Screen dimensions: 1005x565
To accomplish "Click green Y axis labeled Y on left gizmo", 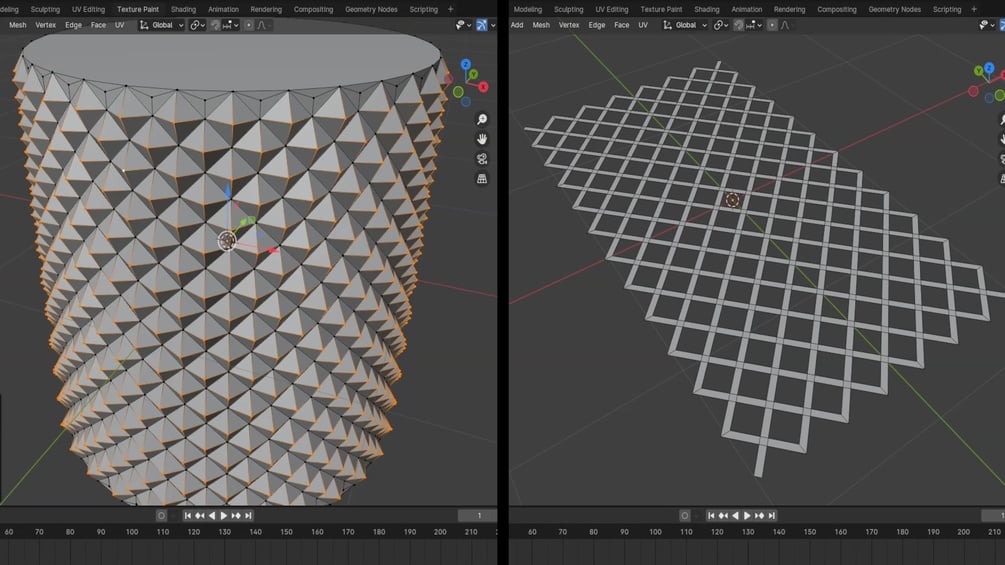I will [x=473, y=74].
